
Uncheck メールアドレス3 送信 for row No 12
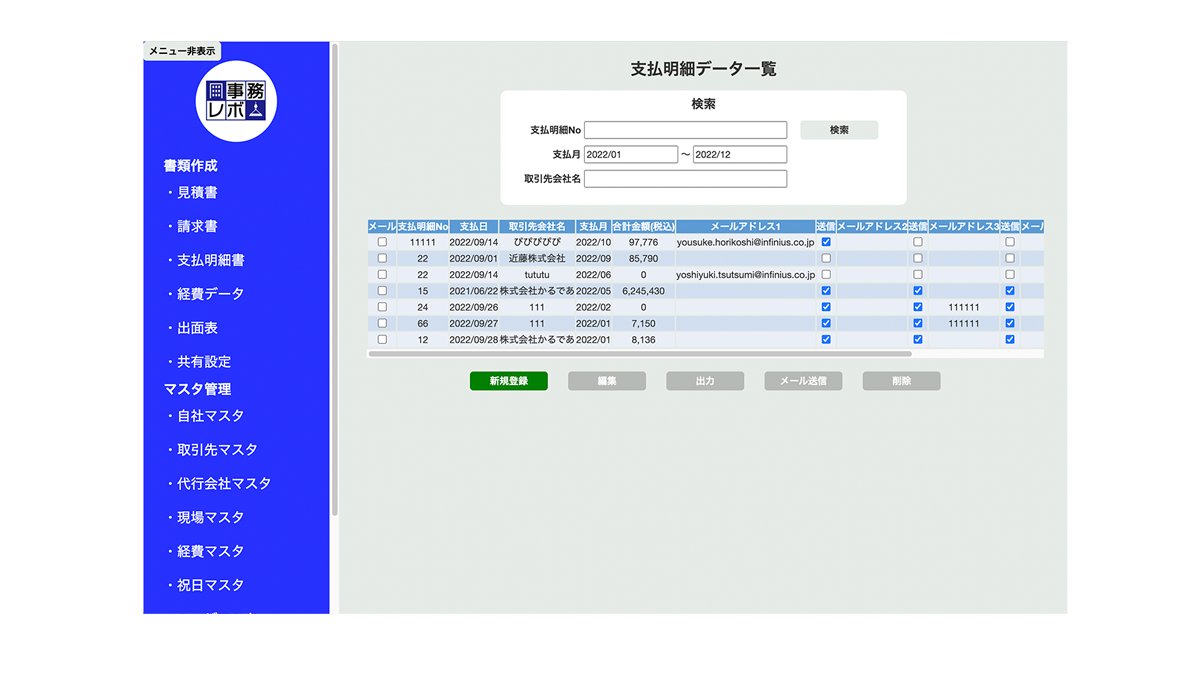coord(1010,340)
